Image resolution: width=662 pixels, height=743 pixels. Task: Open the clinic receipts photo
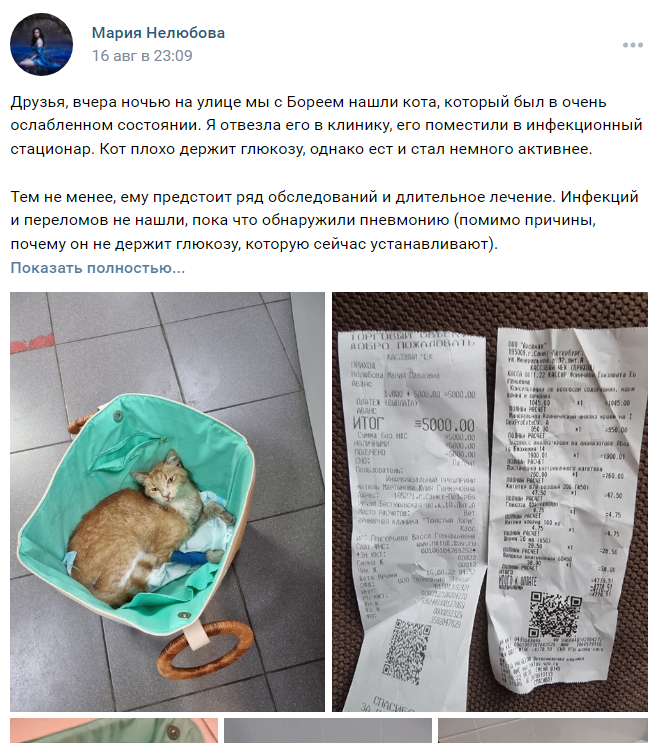[x=490, y=502]
